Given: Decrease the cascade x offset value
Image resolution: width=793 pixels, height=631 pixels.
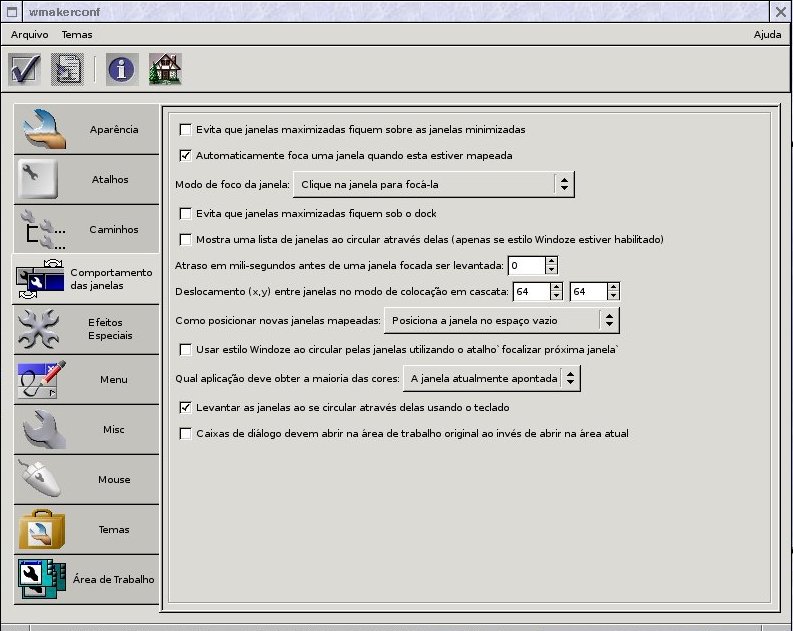Looking at the screenshot, I should click(556, 296).
